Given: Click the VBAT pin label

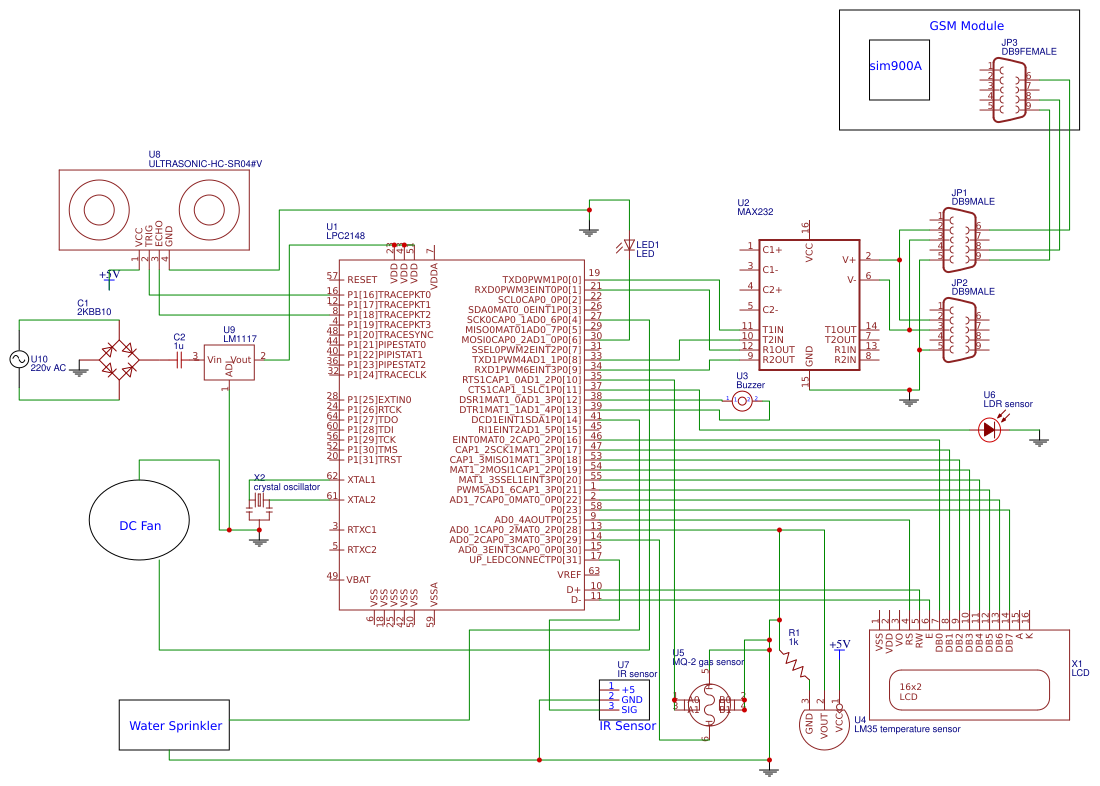Looking at the screenshot, I should [x=358, y=580].
